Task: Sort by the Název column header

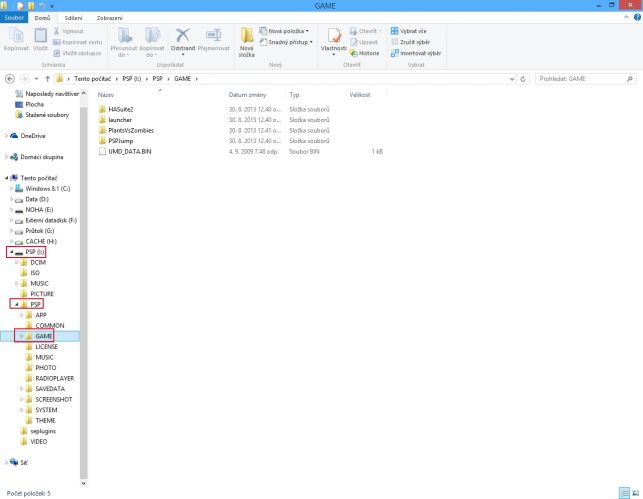Action: point(106,95)
